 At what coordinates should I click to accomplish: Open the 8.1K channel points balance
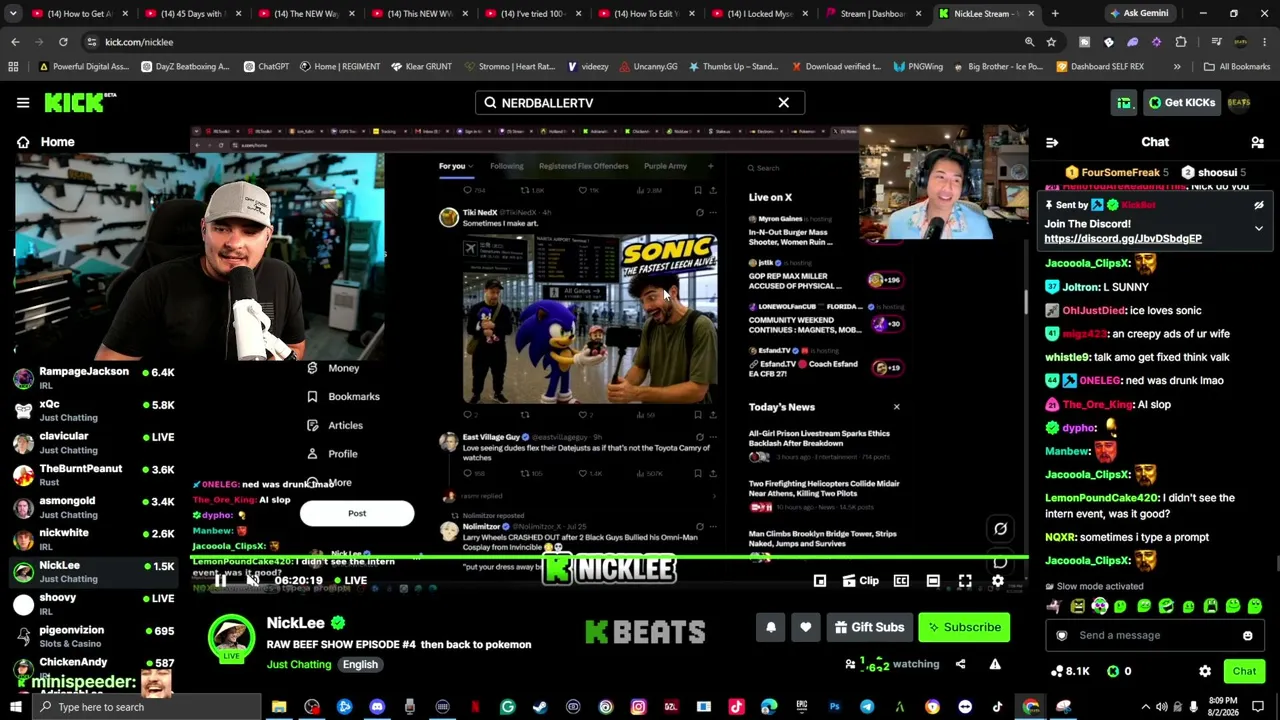[1070, 672]
